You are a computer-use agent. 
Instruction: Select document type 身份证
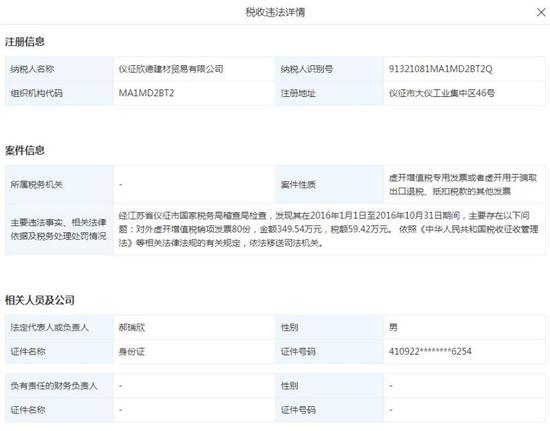(132, 351)
